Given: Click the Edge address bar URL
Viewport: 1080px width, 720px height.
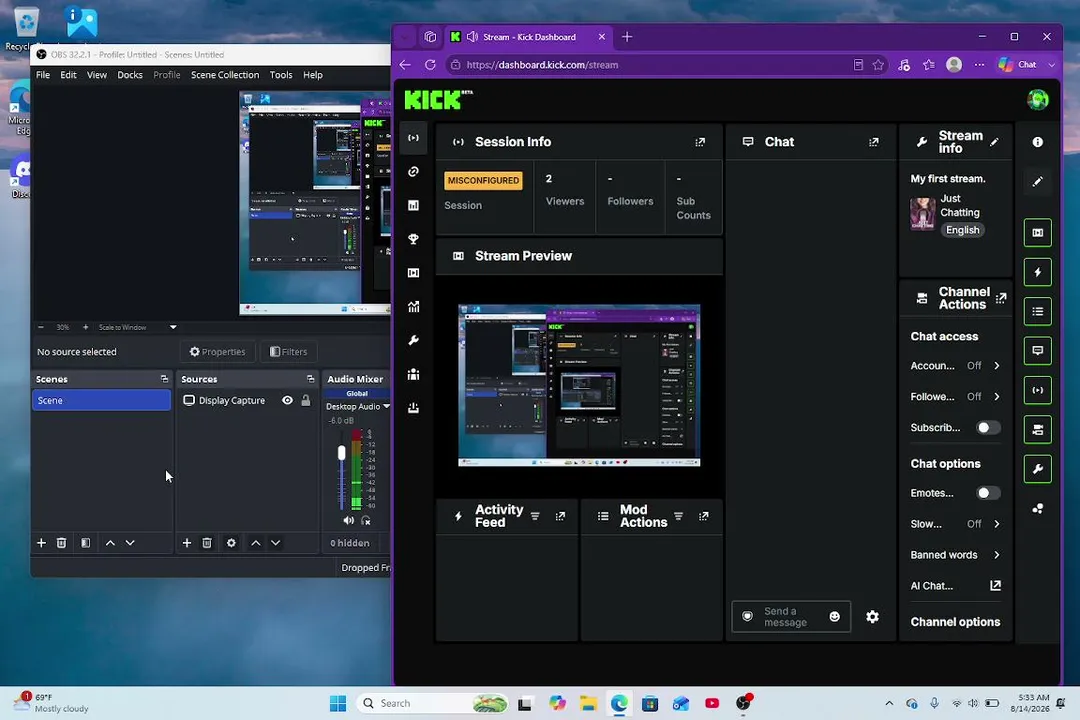Looking at the screenshot, I should coord(542,65).
